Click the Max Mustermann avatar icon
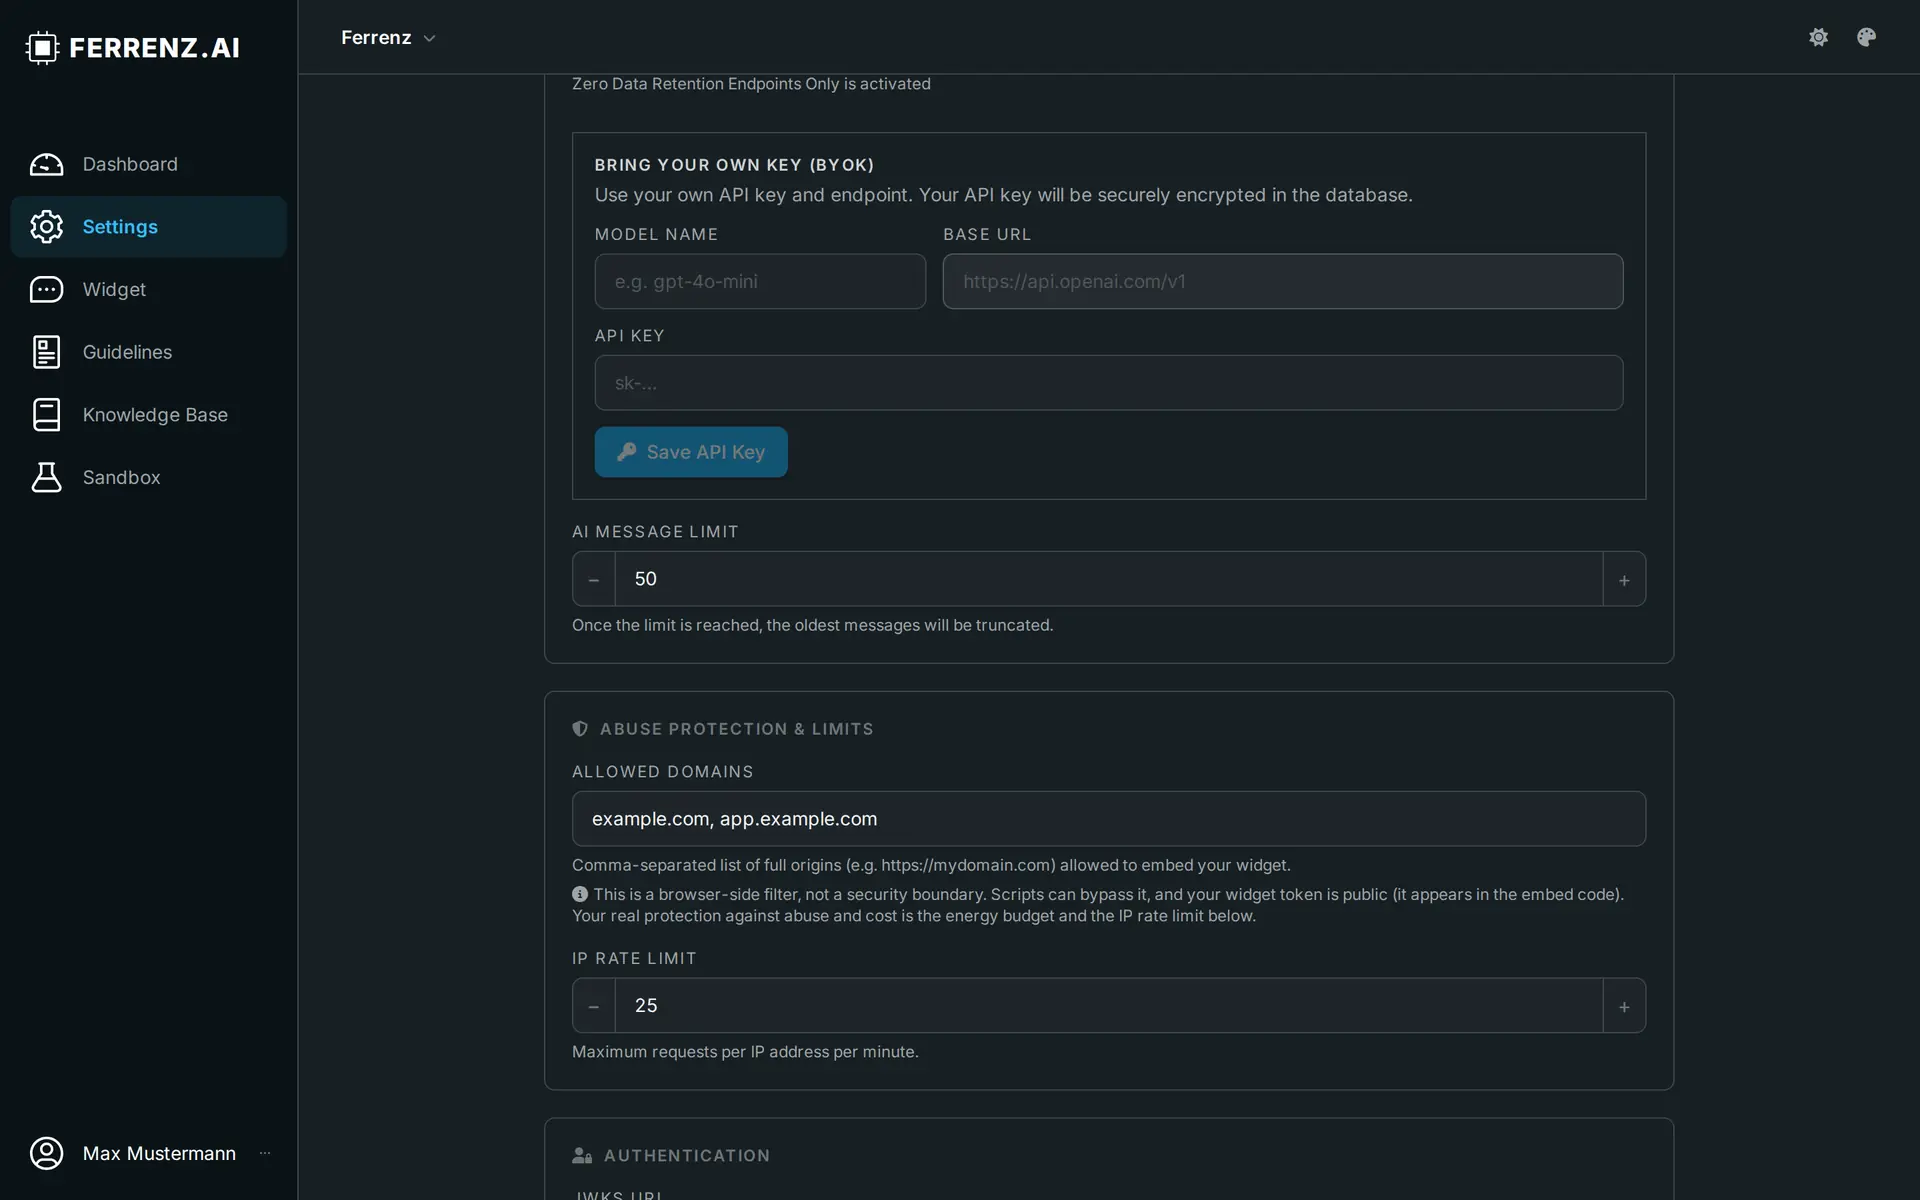 46,1153
